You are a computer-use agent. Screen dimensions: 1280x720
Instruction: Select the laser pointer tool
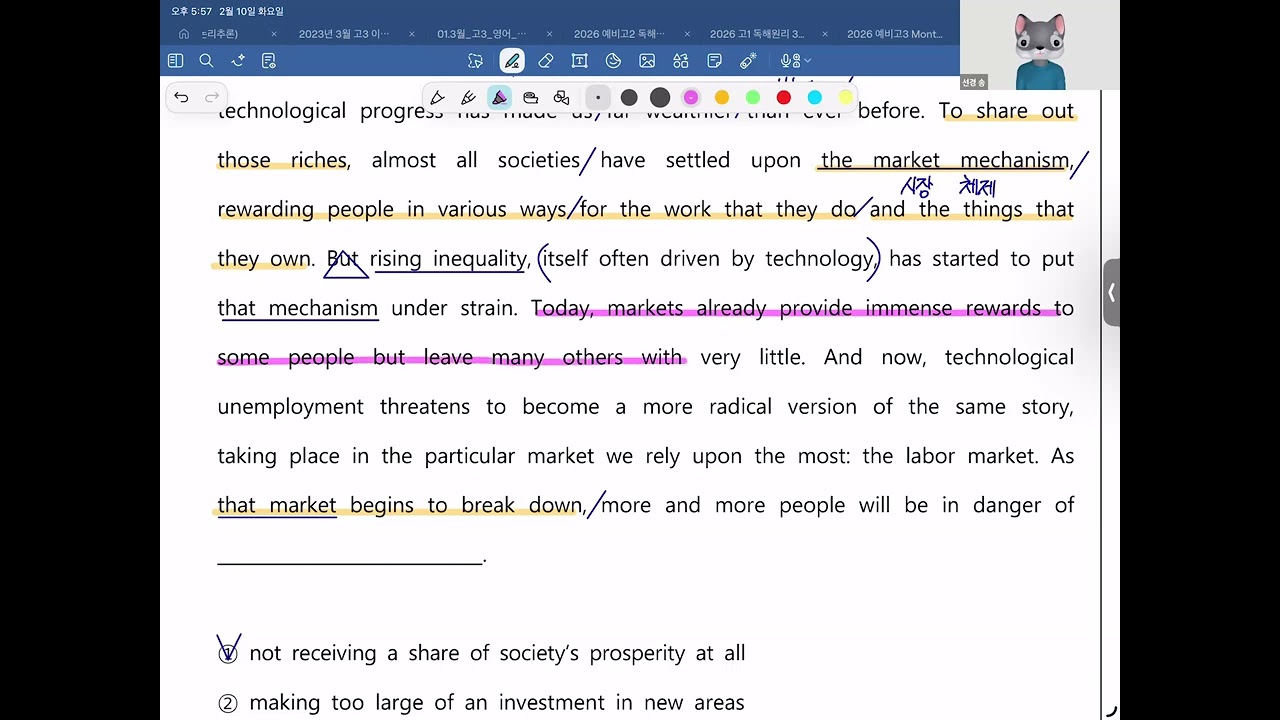pos(748,61)
